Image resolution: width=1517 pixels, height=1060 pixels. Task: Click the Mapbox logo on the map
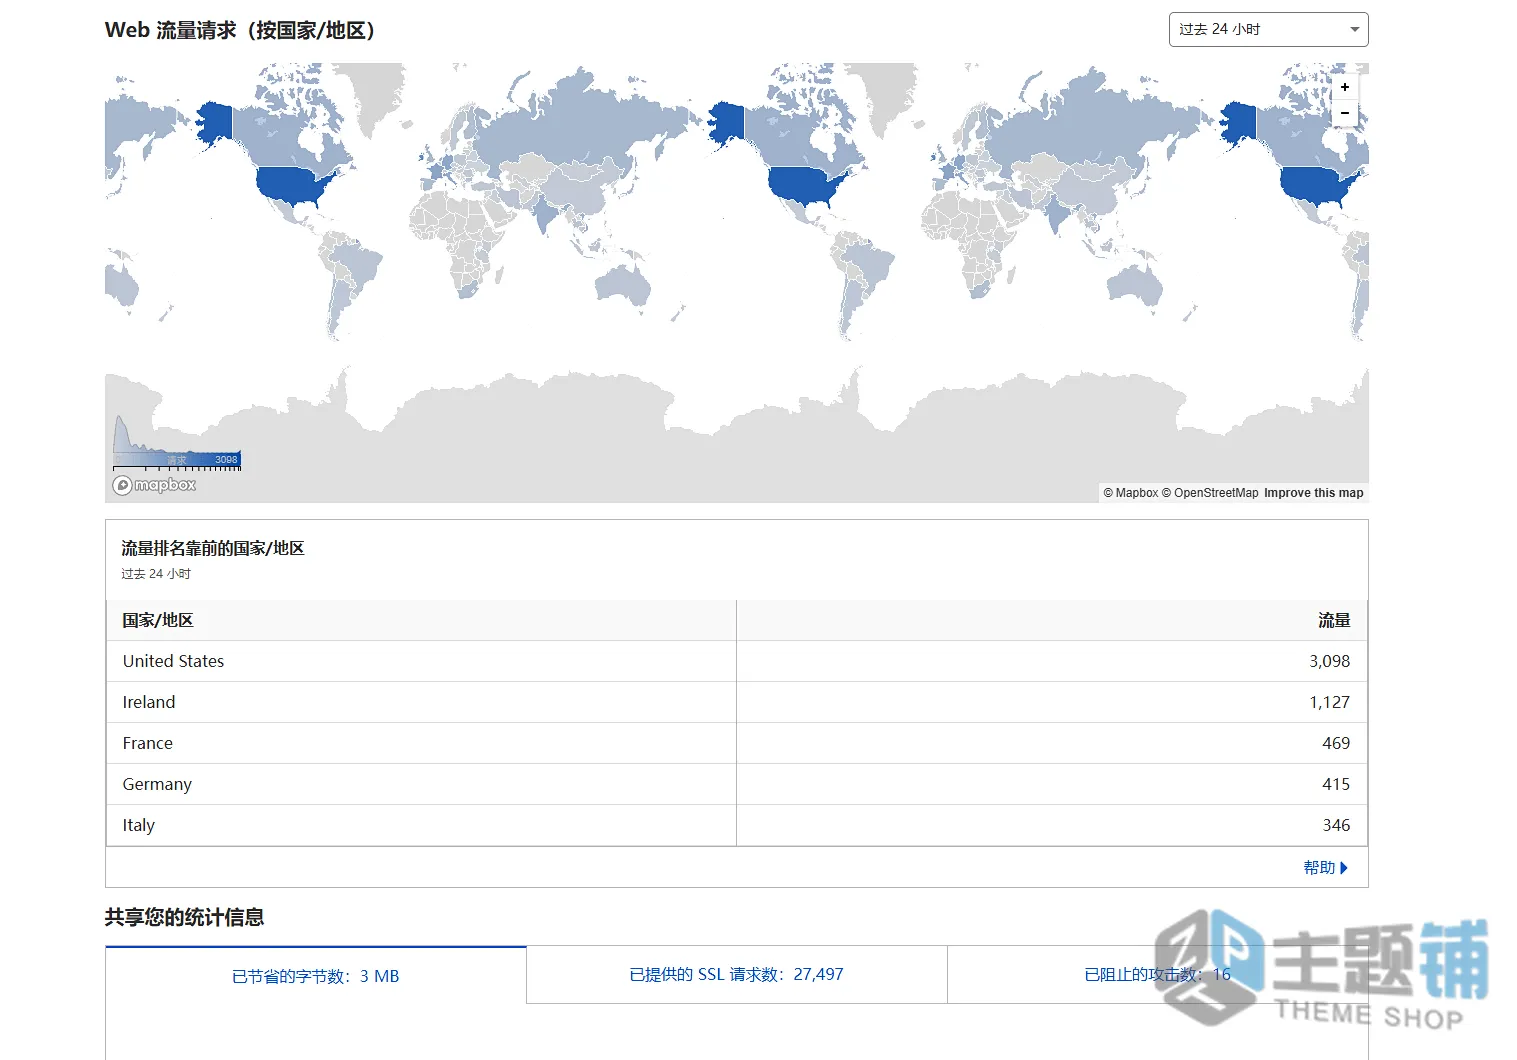click(155, 485)
